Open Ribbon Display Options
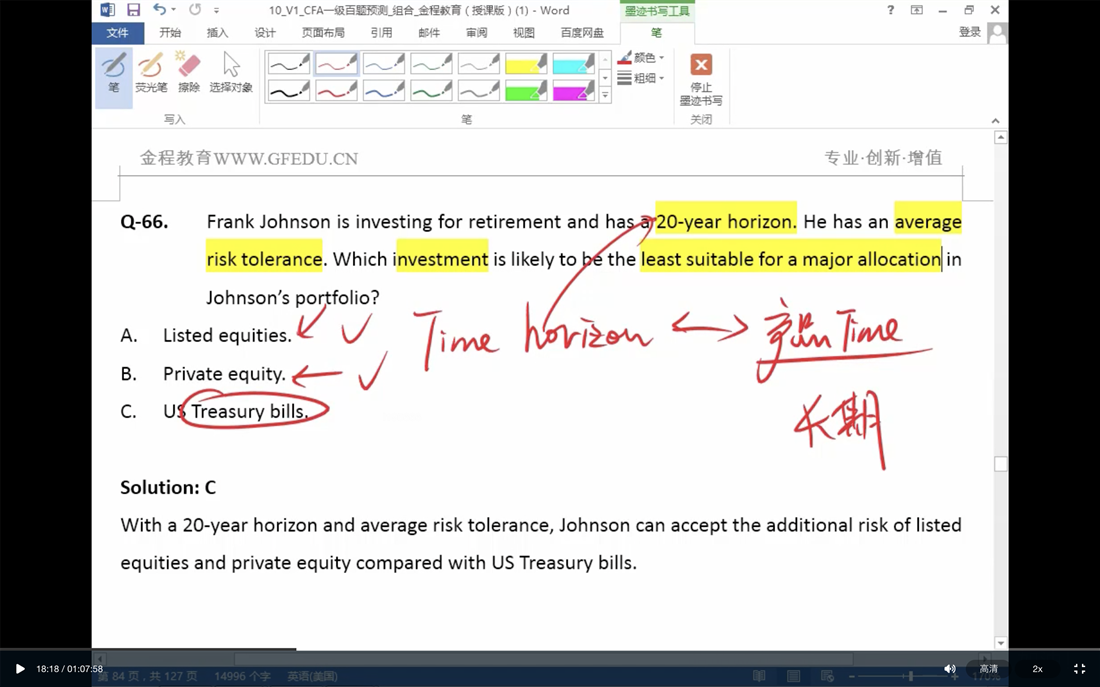This screenshot has height=687, width=1100. [917, 10]
